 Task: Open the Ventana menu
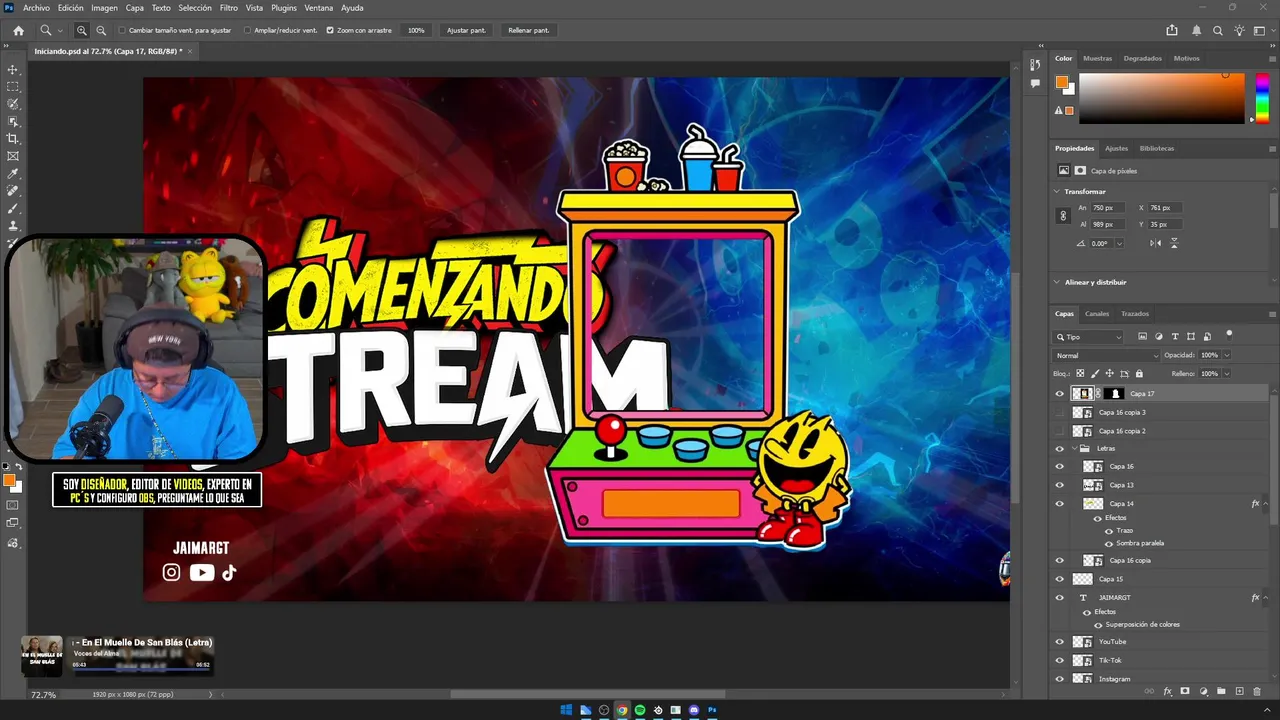click(319, 8)
